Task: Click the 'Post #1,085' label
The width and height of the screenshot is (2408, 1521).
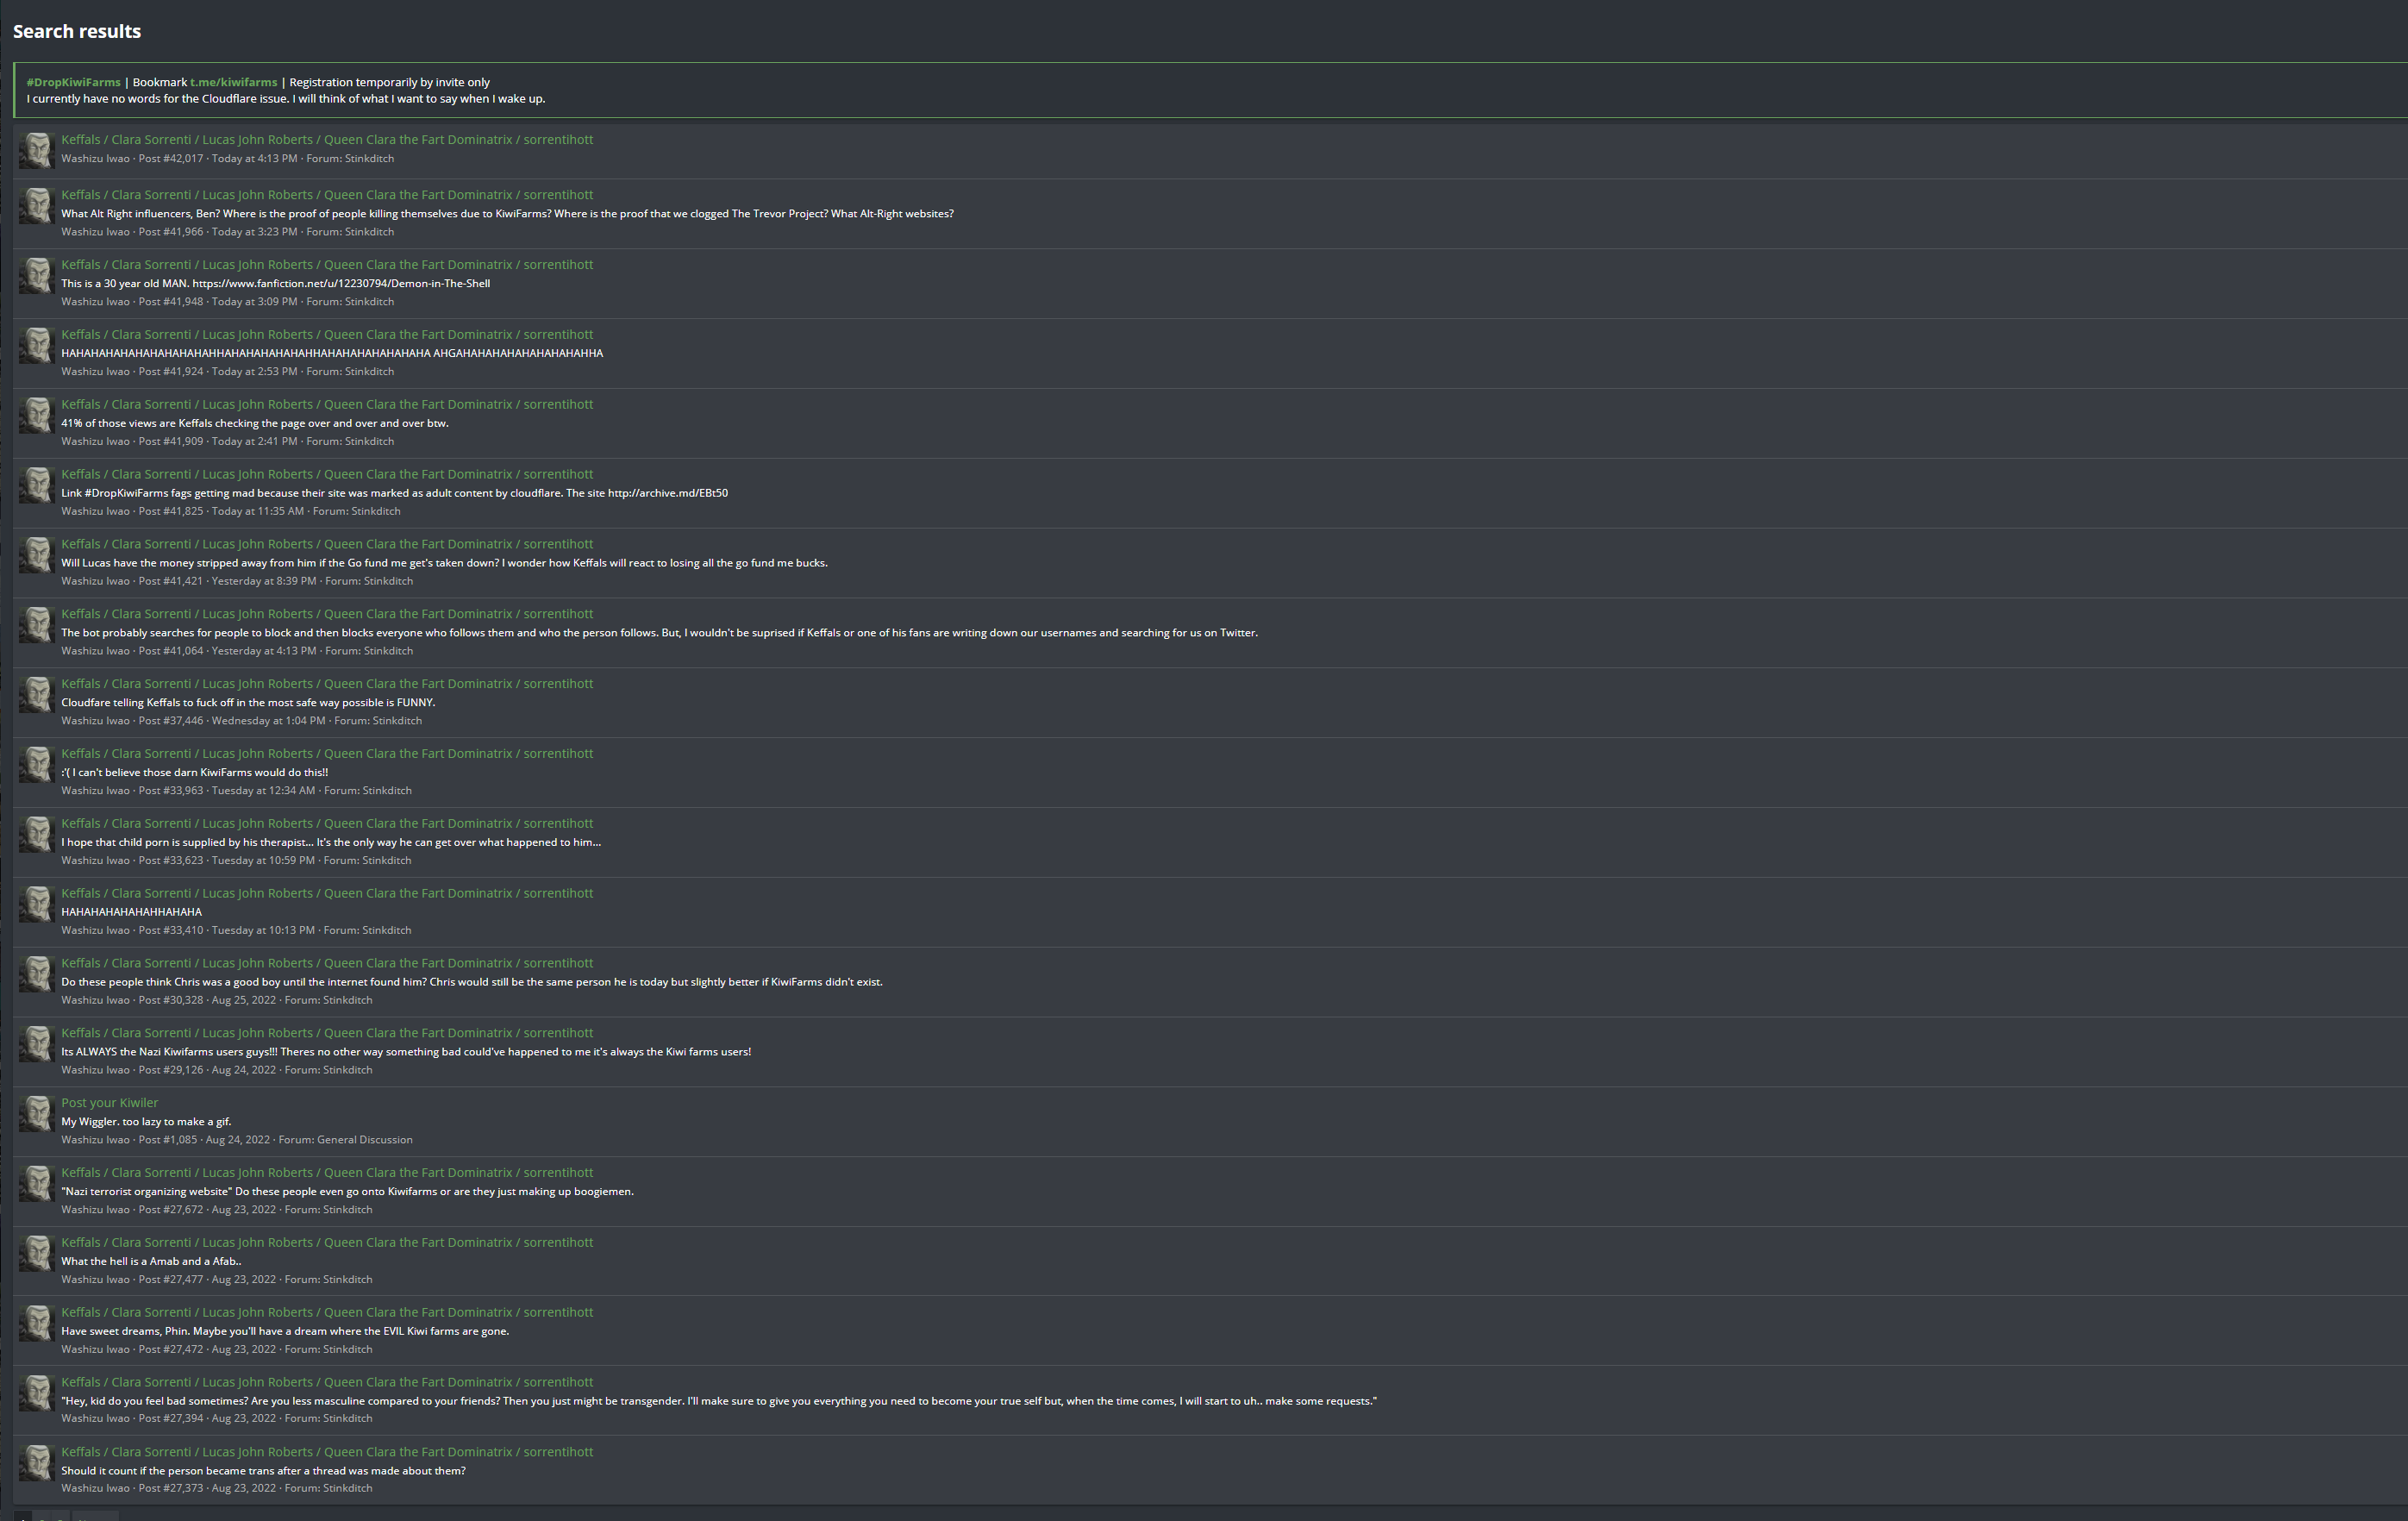Action: pos(168,1140)
